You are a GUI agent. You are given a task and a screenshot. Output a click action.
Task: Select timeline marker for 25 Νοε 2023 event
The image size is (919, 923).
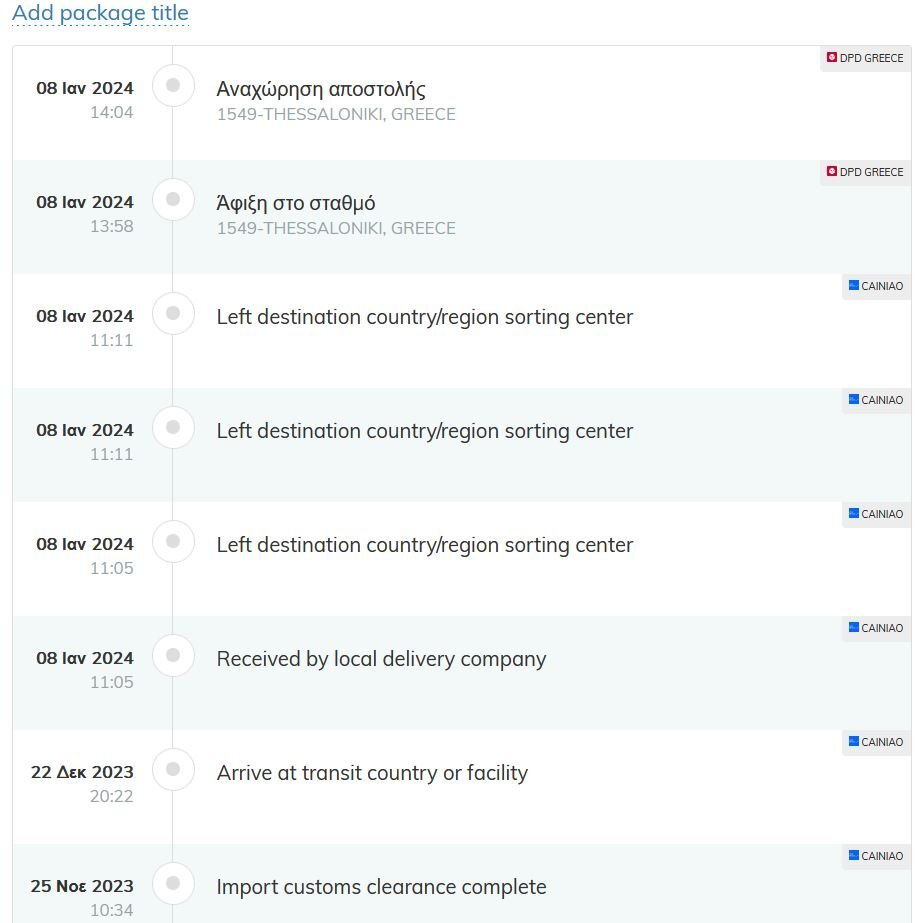[173, 883]
